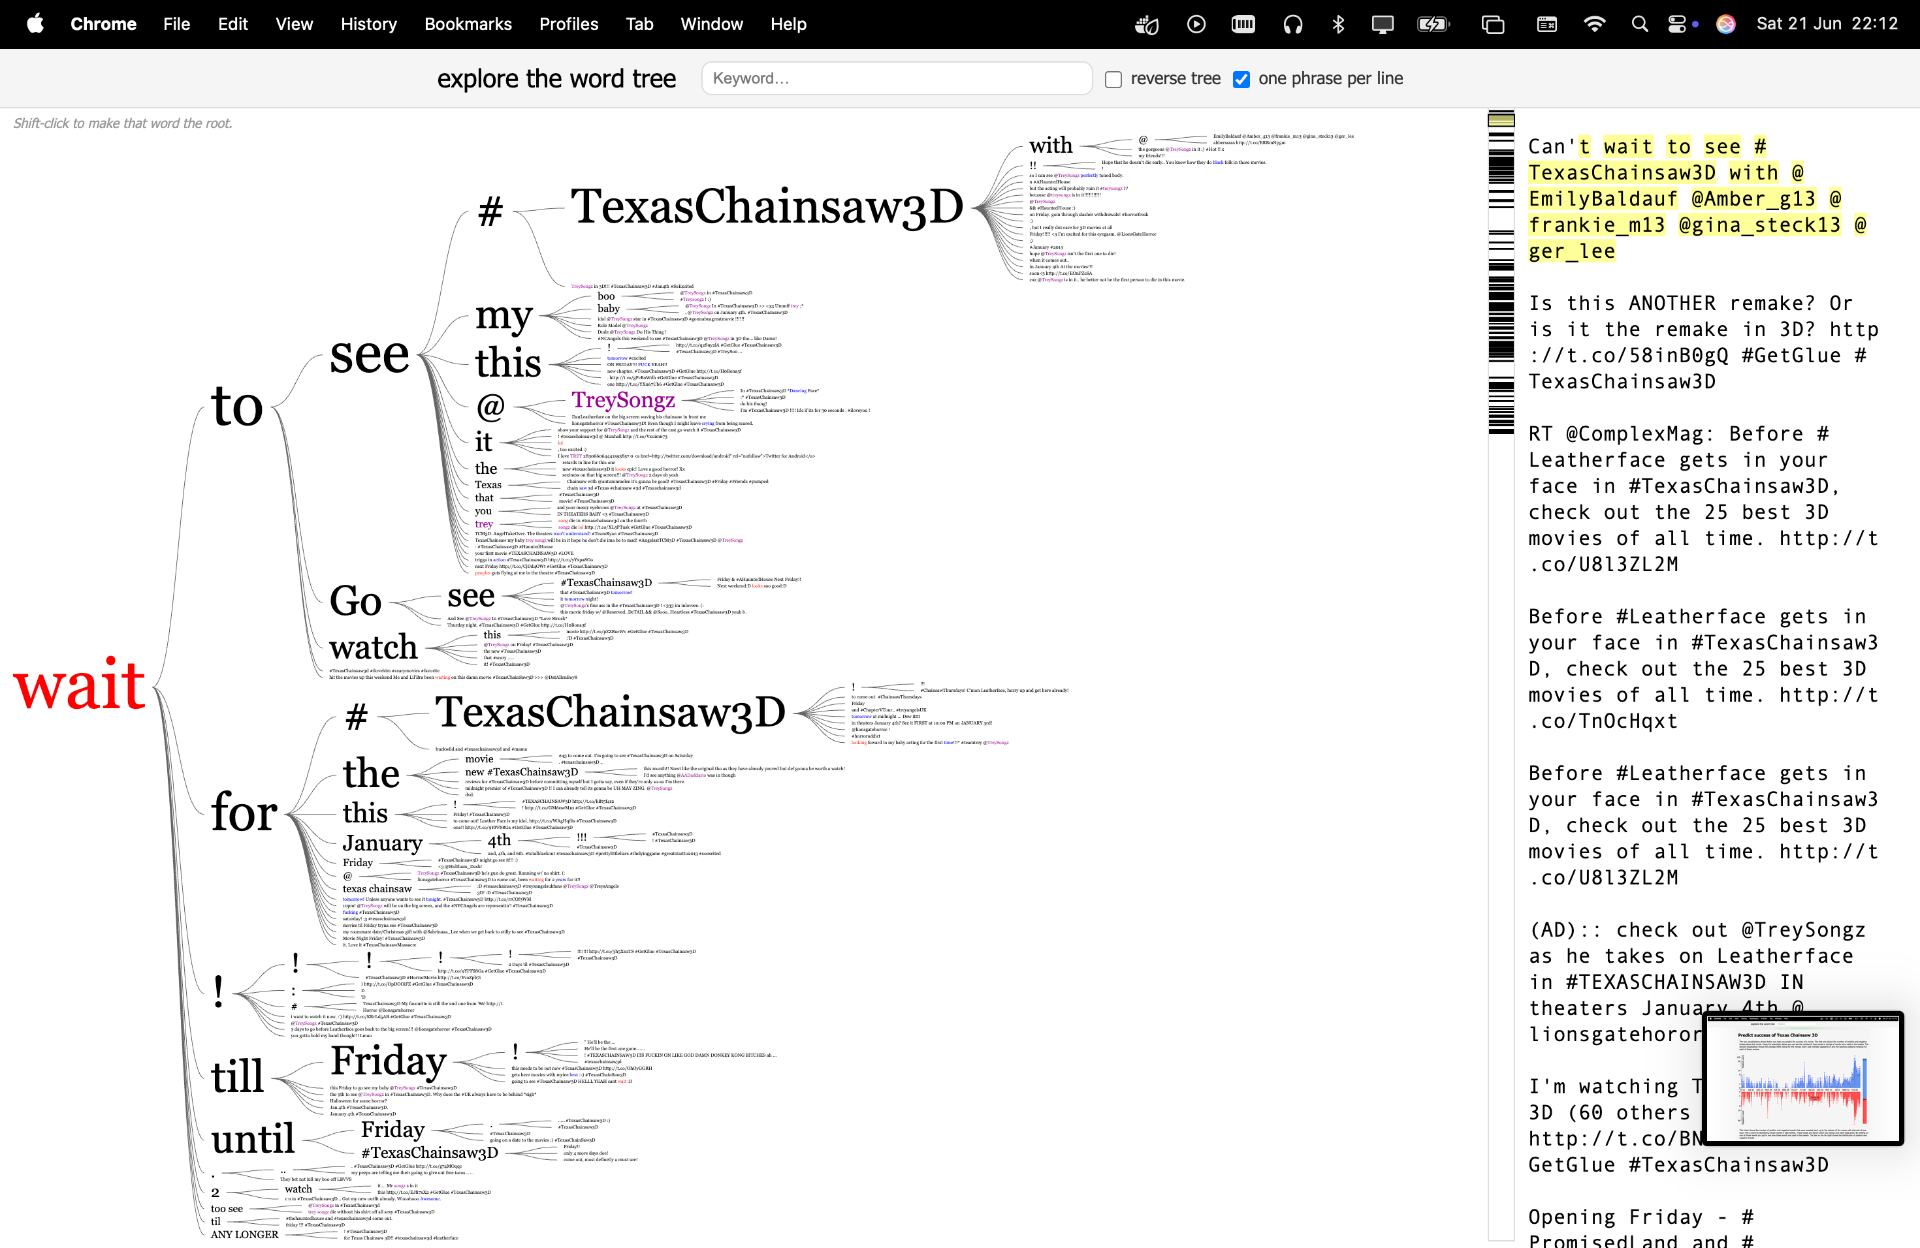Image resolution: width=1920 pixels, height=1248 pixels.
Task: Click the hand-wave menu bar icon
Action: click(1147, 24)
